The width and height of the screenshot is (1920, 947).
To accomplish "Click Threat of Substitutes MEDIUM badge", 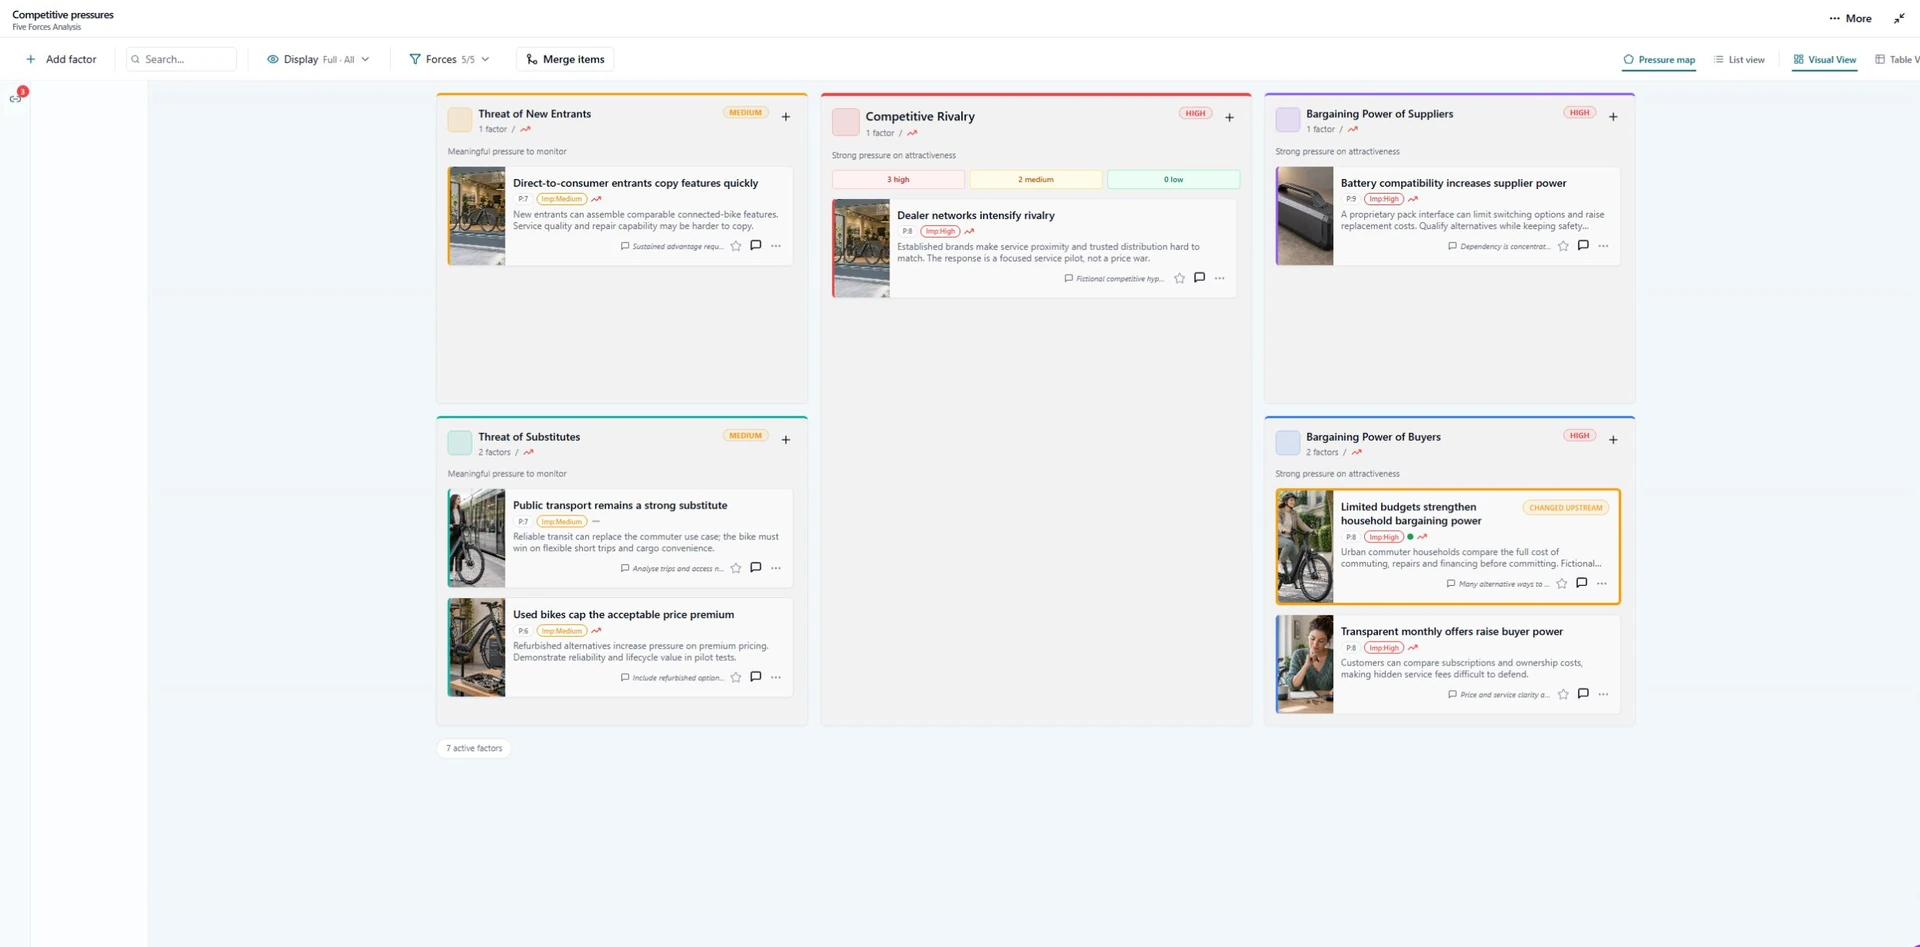I will (745, 436).
